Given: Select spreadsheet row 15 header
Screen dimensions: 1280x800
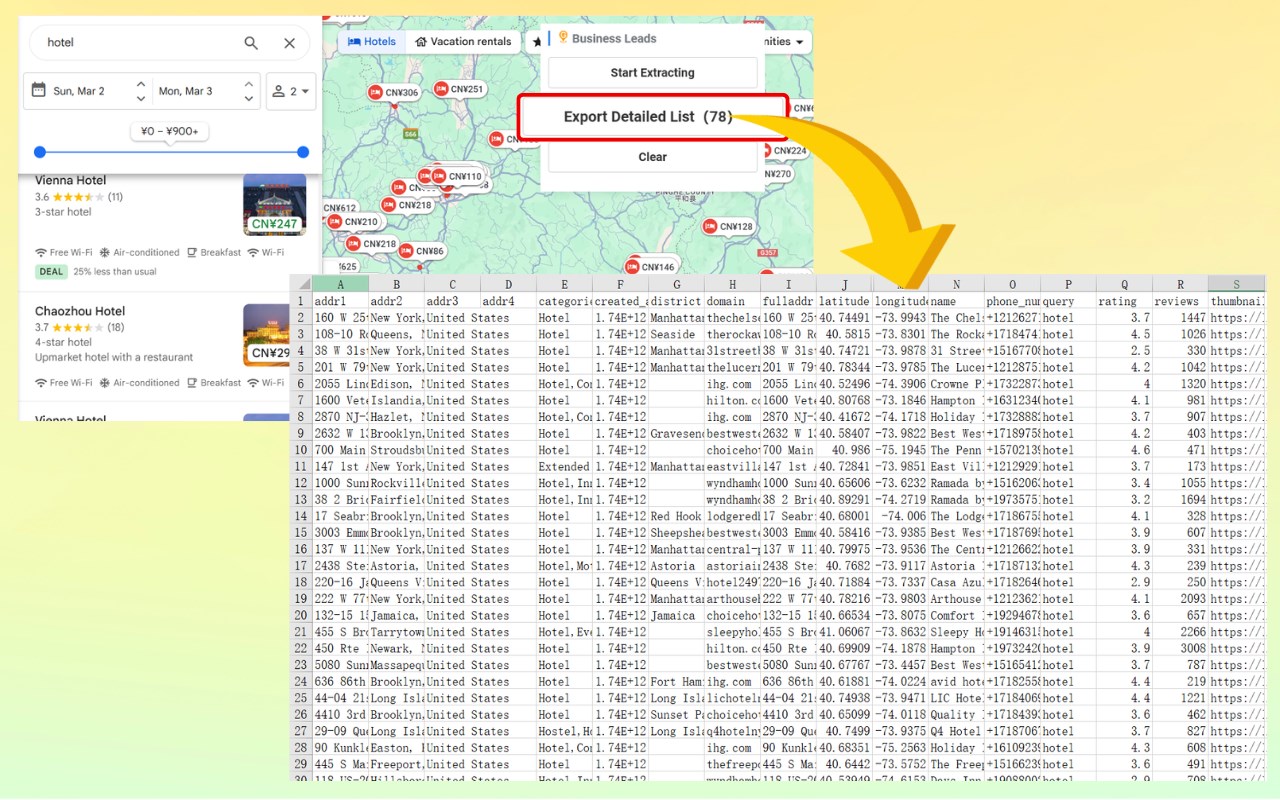Looking at the screenshot, I should [301, 533].
